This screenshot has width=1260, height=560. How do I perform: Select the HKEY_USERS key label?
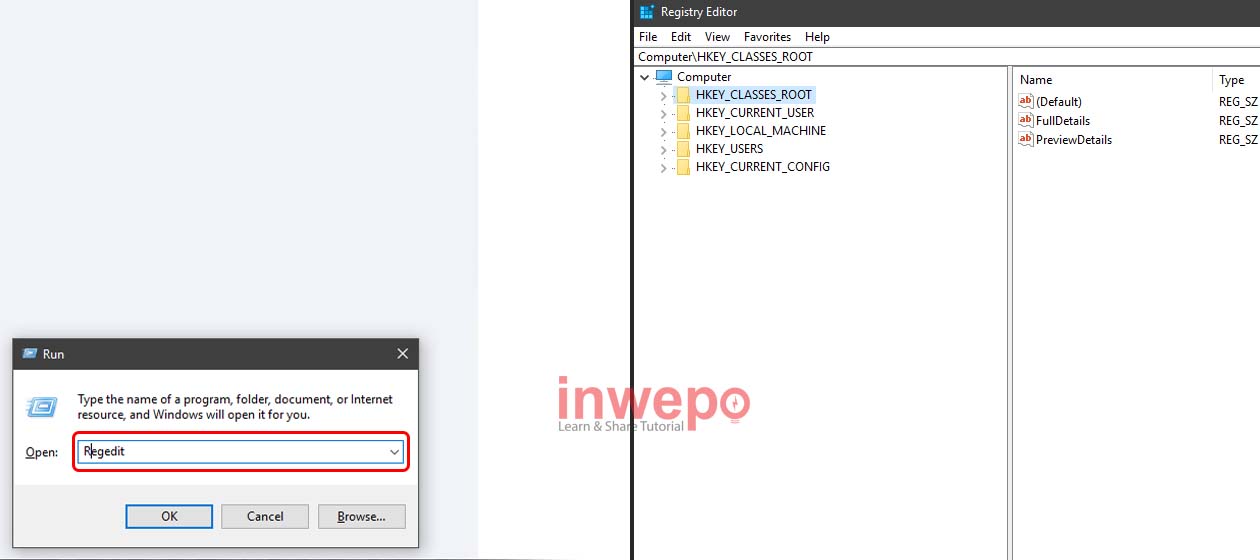point(729,149)
